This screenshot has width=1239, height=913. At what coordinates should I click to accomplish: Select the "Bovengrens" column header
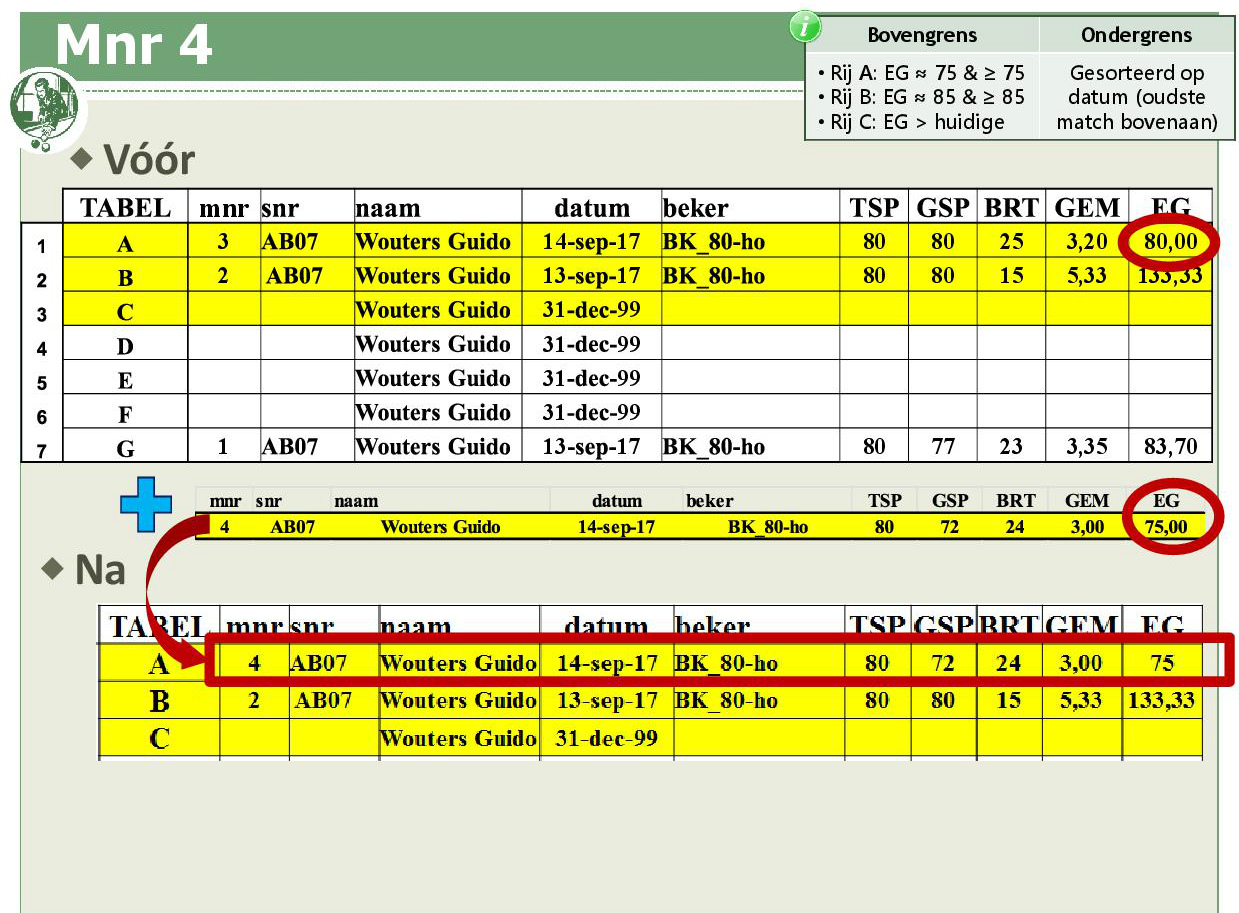[x=920, y=35]
